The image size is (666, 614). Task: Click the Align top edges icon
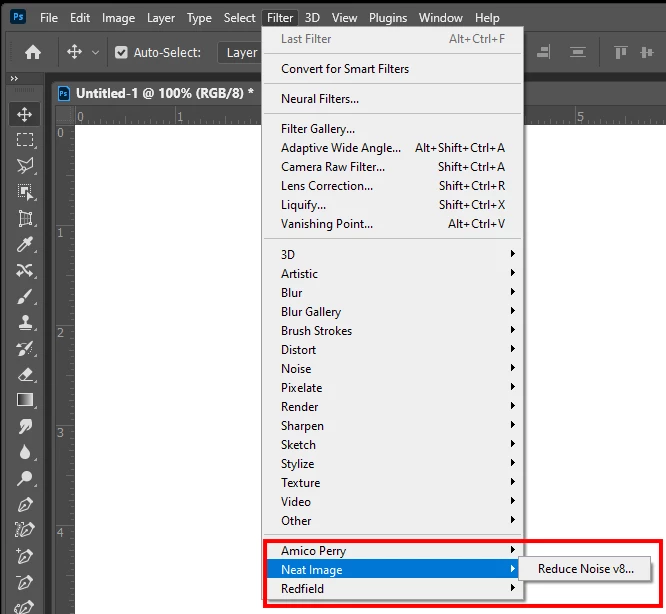pyautogui.click(x=621, y=52)
